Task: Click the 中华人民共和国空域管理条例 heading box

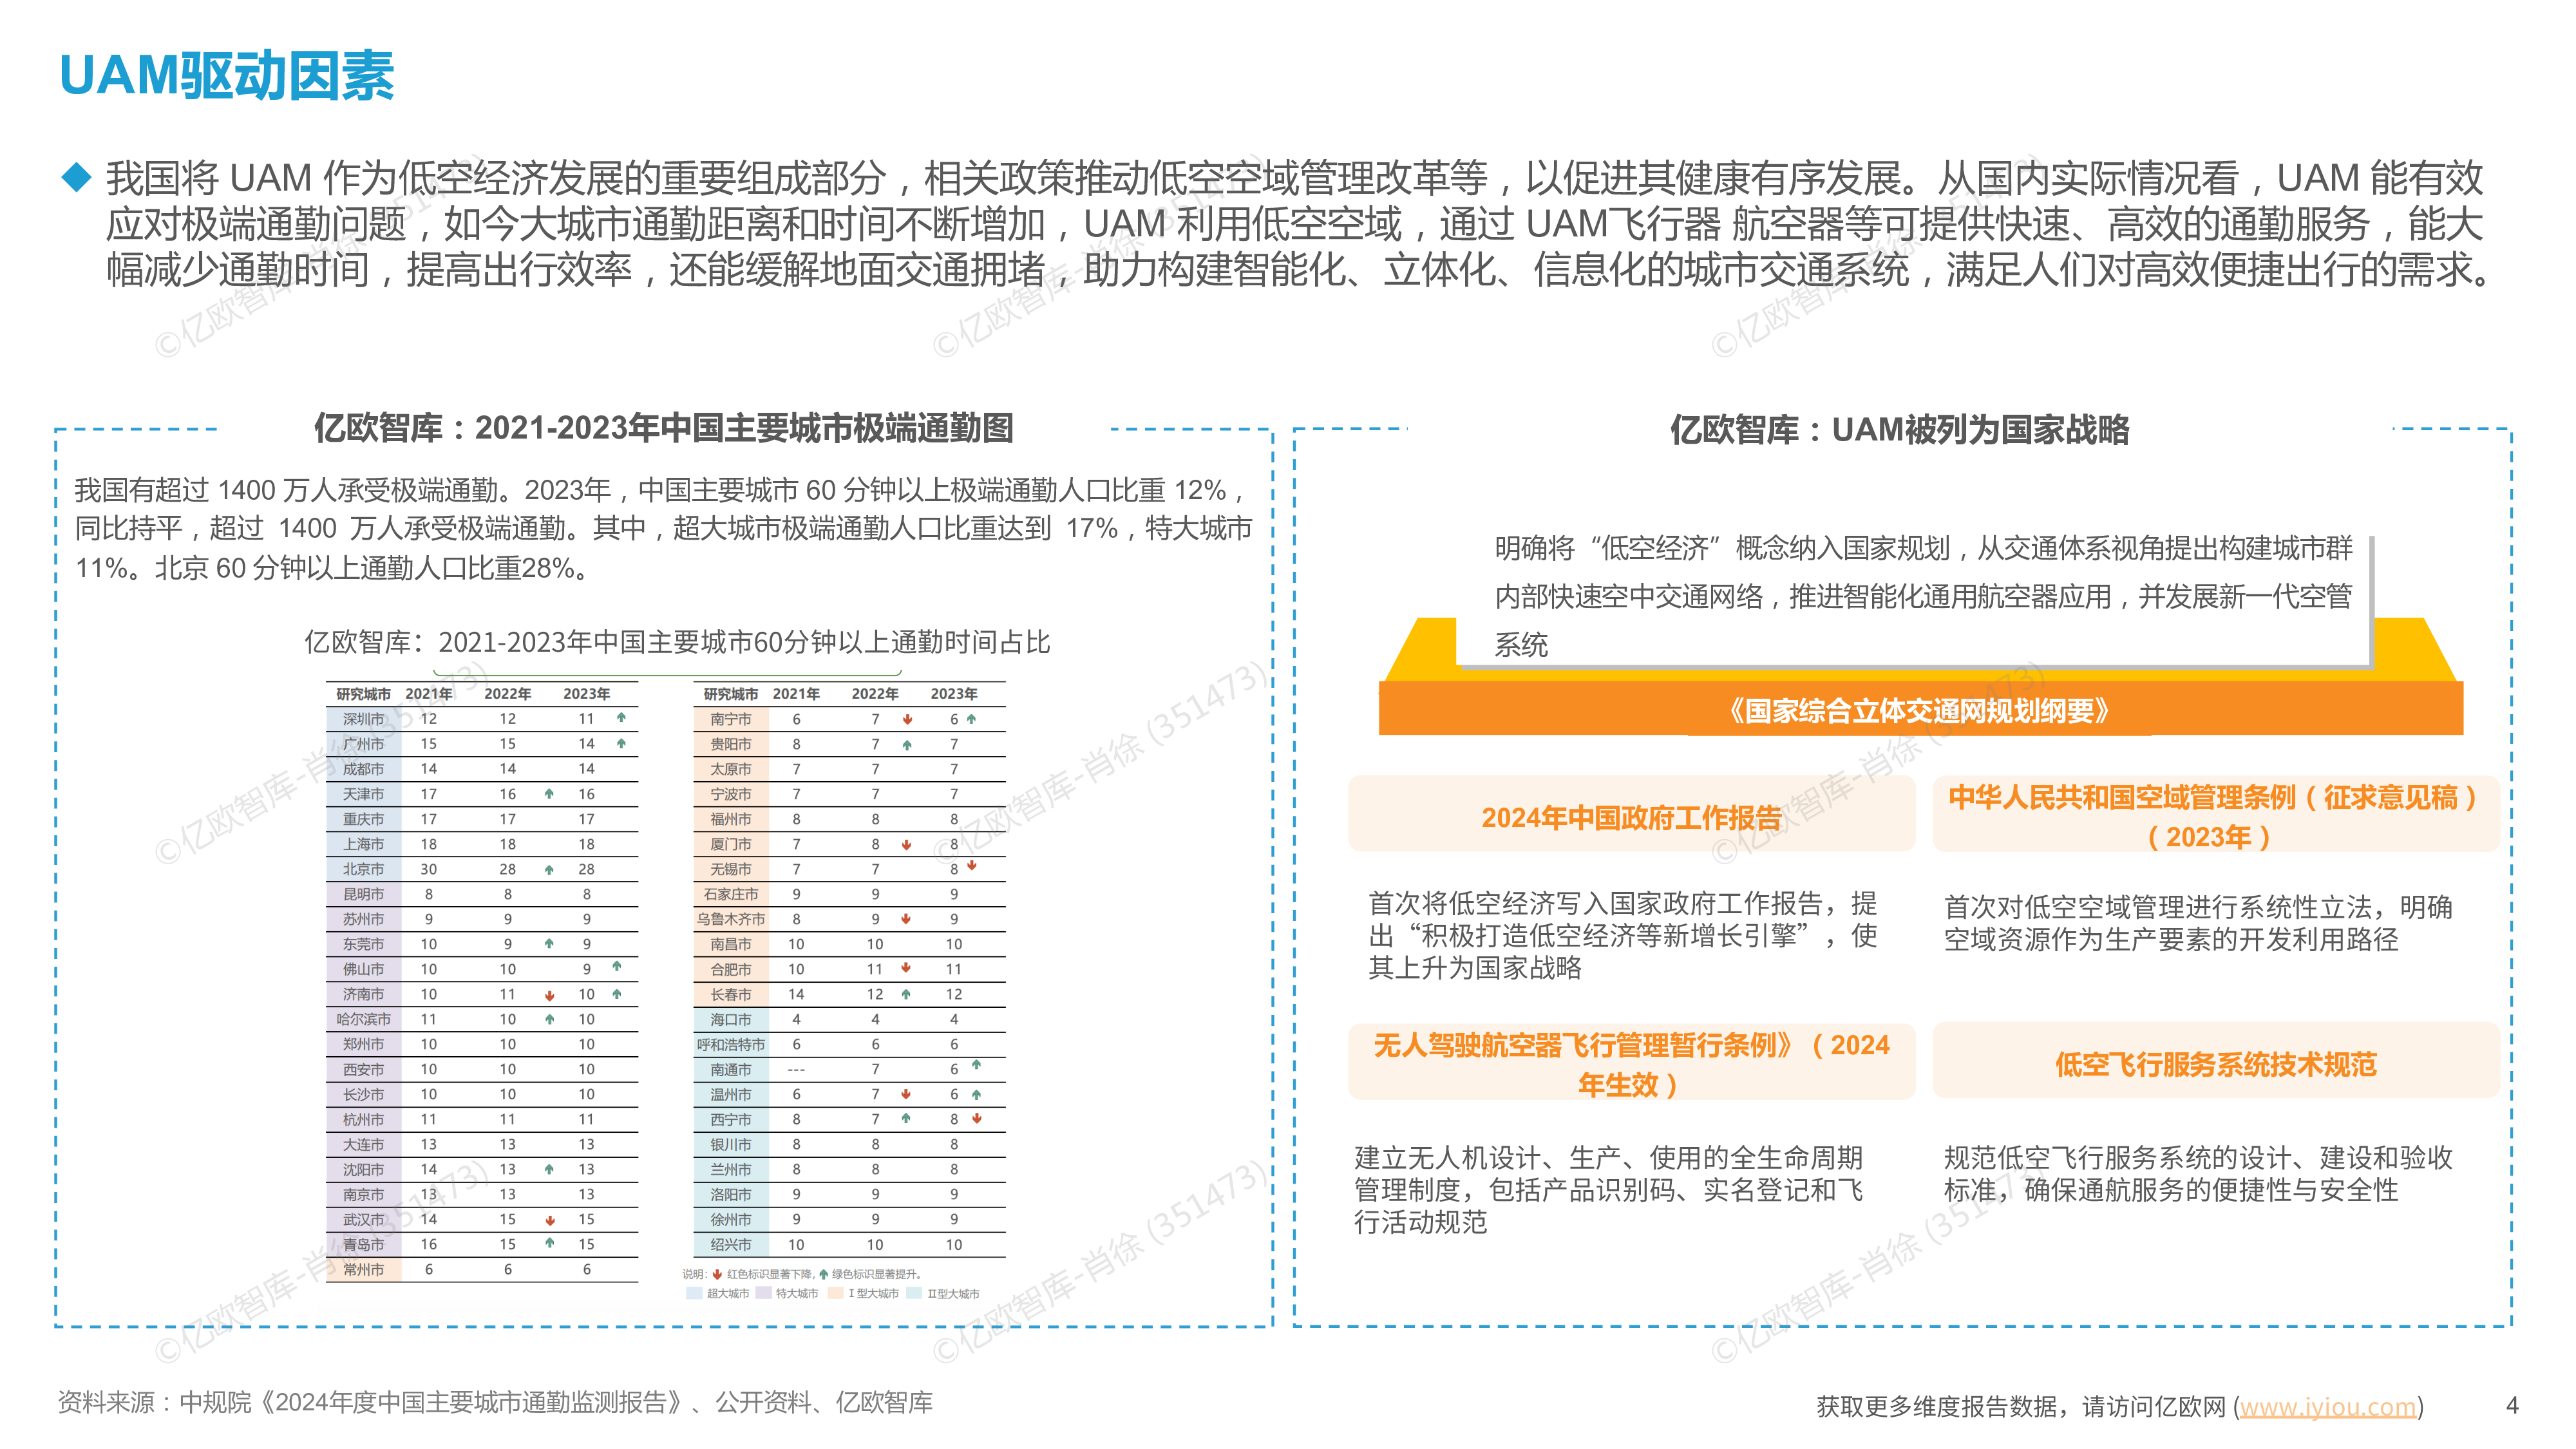Action: [x=2215, y=815]
